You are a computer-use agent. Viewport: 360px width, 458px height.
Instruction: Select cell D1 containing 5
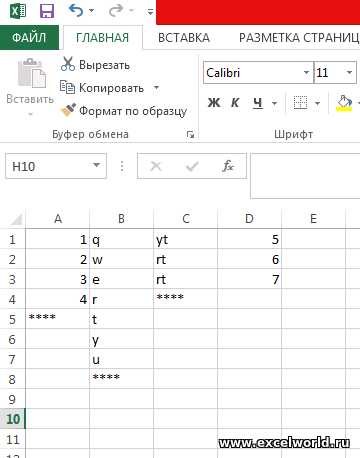click(250, 239)
